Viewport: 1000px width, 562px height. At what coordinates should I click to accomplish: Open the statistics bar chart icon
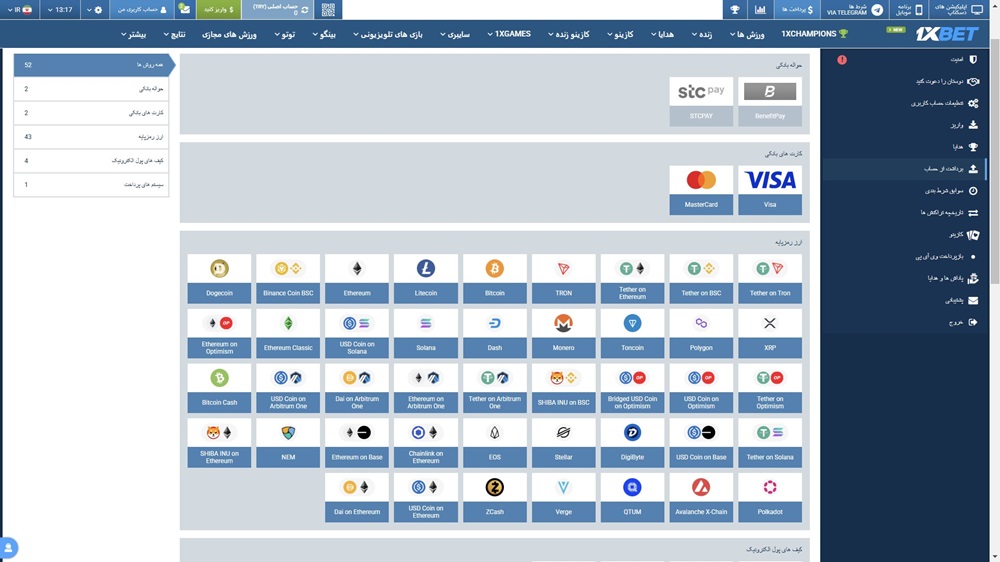[760, 10]
